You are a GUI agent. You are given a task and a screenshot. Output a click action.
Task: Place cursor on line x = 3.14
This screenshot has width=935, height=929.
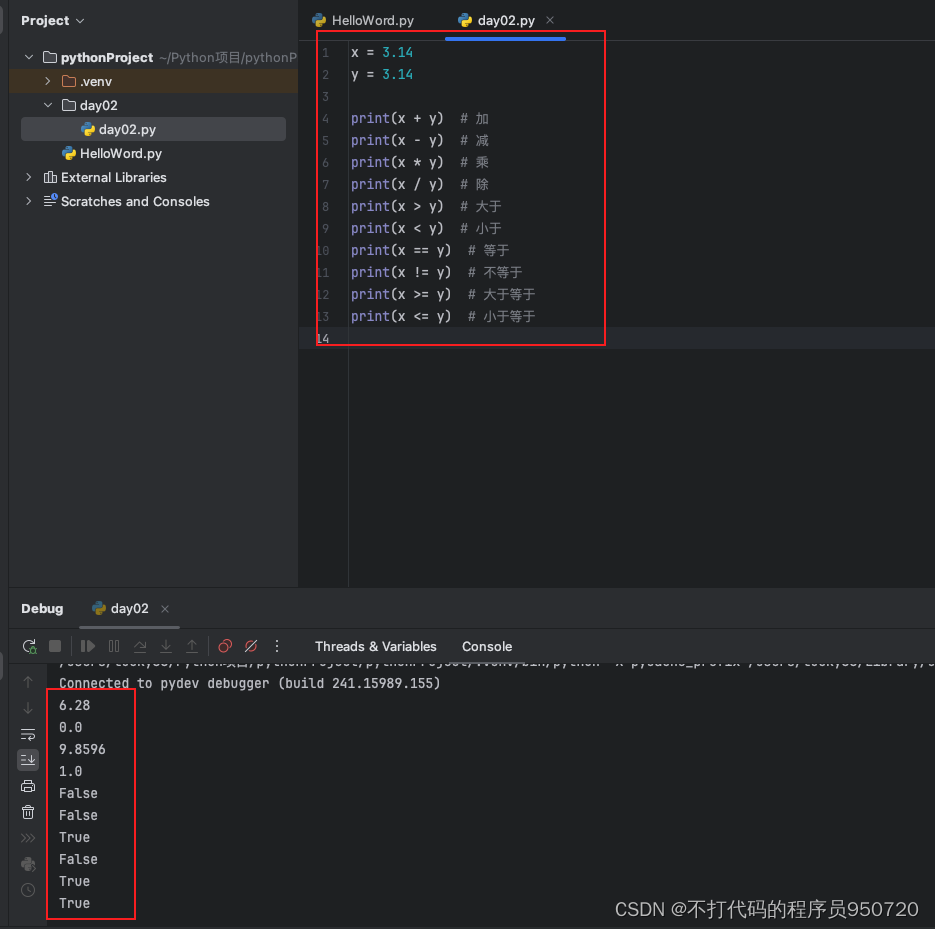click(x=382, y=52)
